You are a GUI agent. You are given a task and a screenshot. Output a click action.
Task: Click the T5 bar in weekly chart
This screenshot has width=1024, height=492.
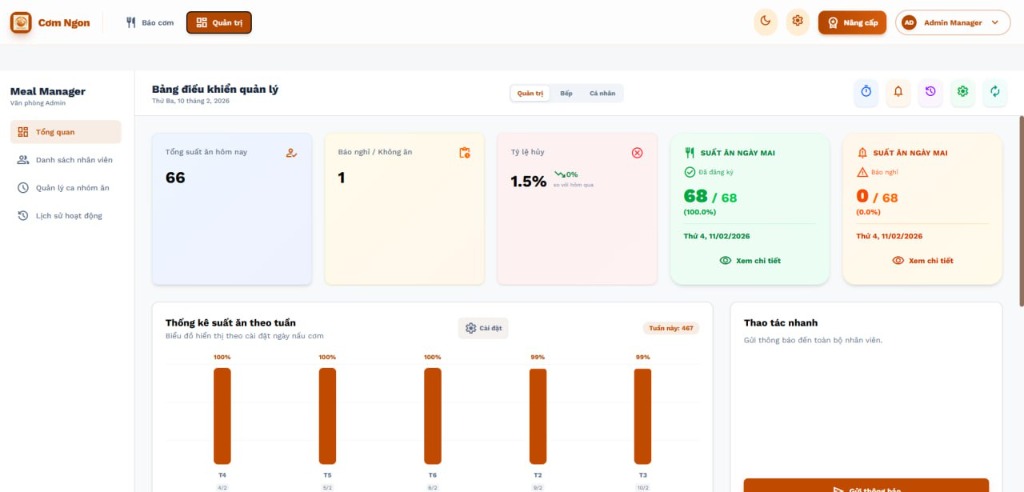(327, 415)
